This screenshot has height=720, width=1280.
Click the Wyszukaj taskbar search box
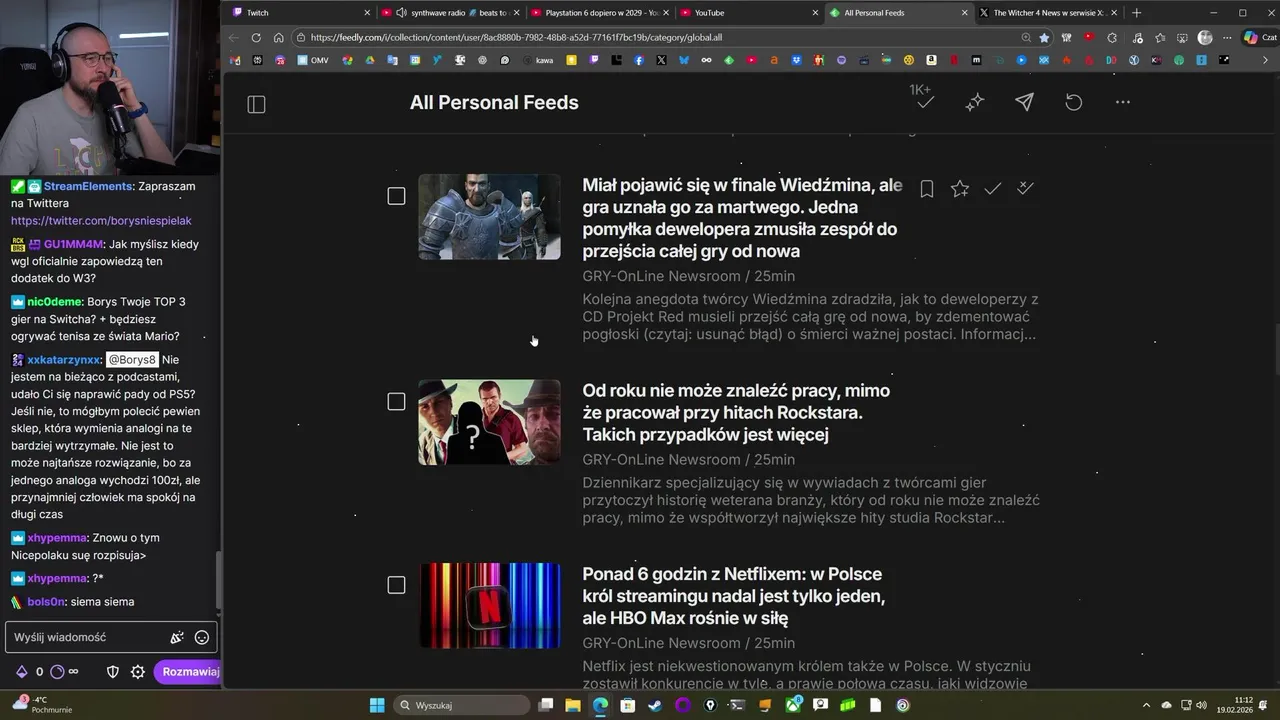pyautogui.click(x=461, y=705)
